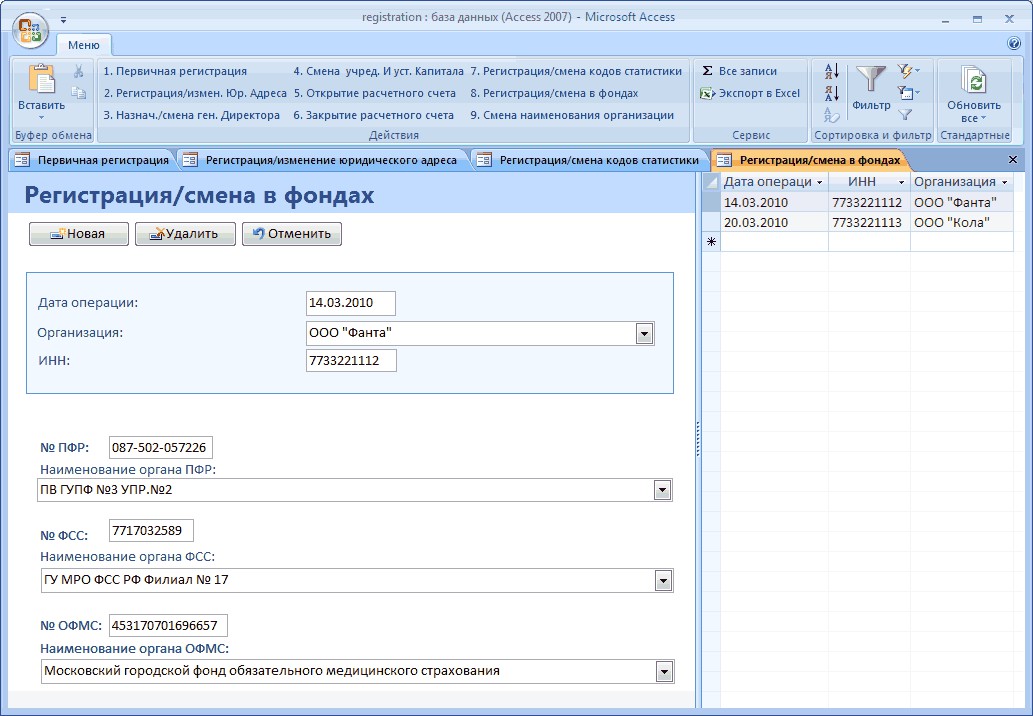Viewport: 1033px width, 716px height.
Task: Switch to Регистрация/изменение юридического адреса tab
Action: (323, 160)
